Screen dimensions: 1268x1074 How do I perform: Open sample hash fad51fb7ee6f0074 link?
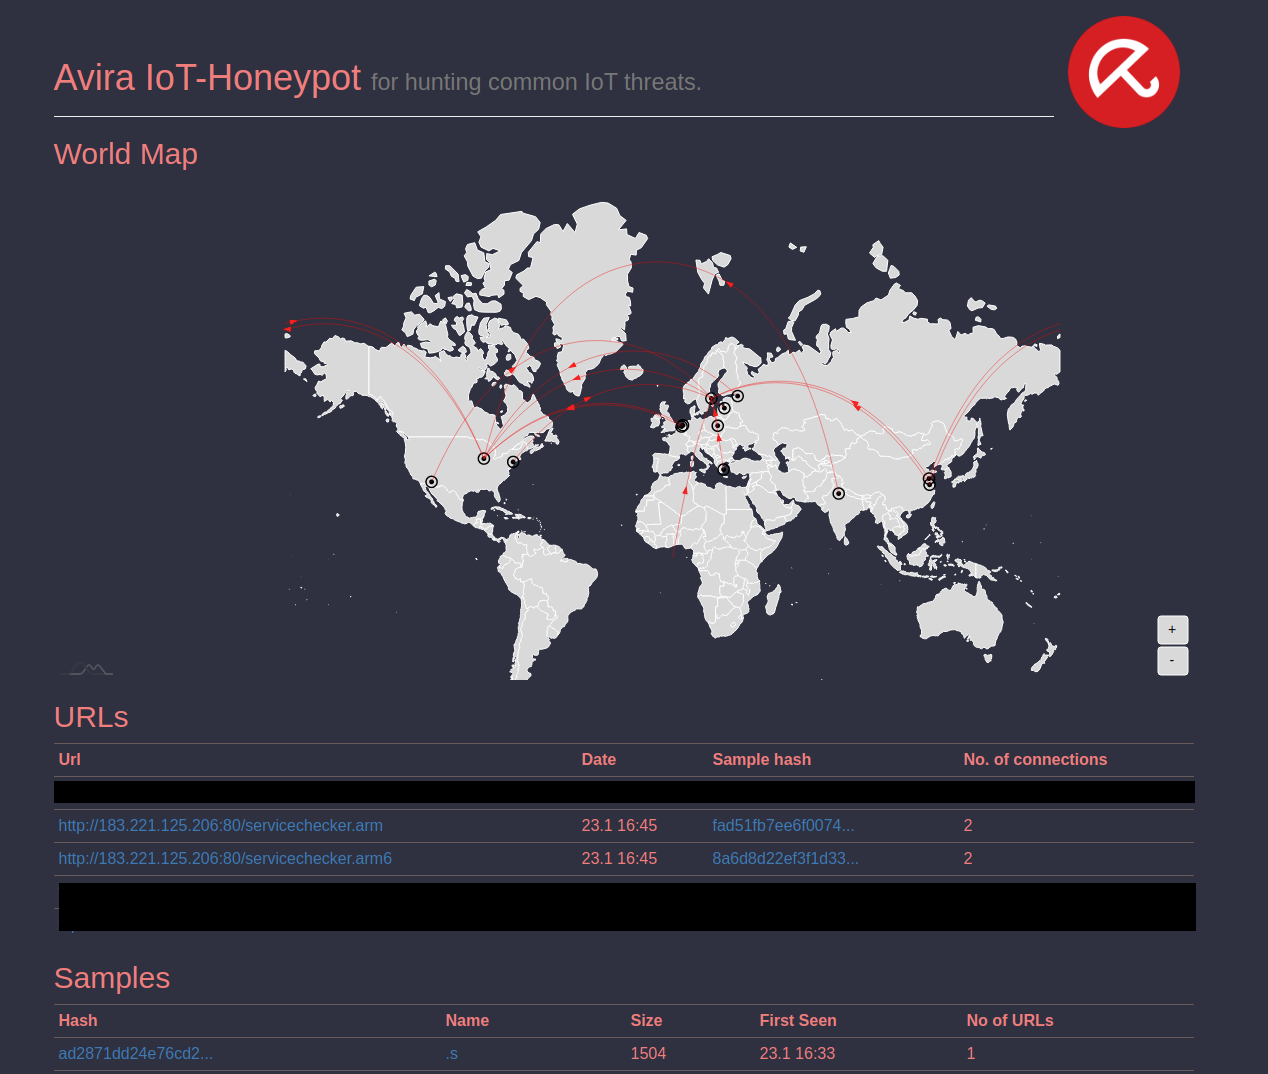[x=783, y=826]
